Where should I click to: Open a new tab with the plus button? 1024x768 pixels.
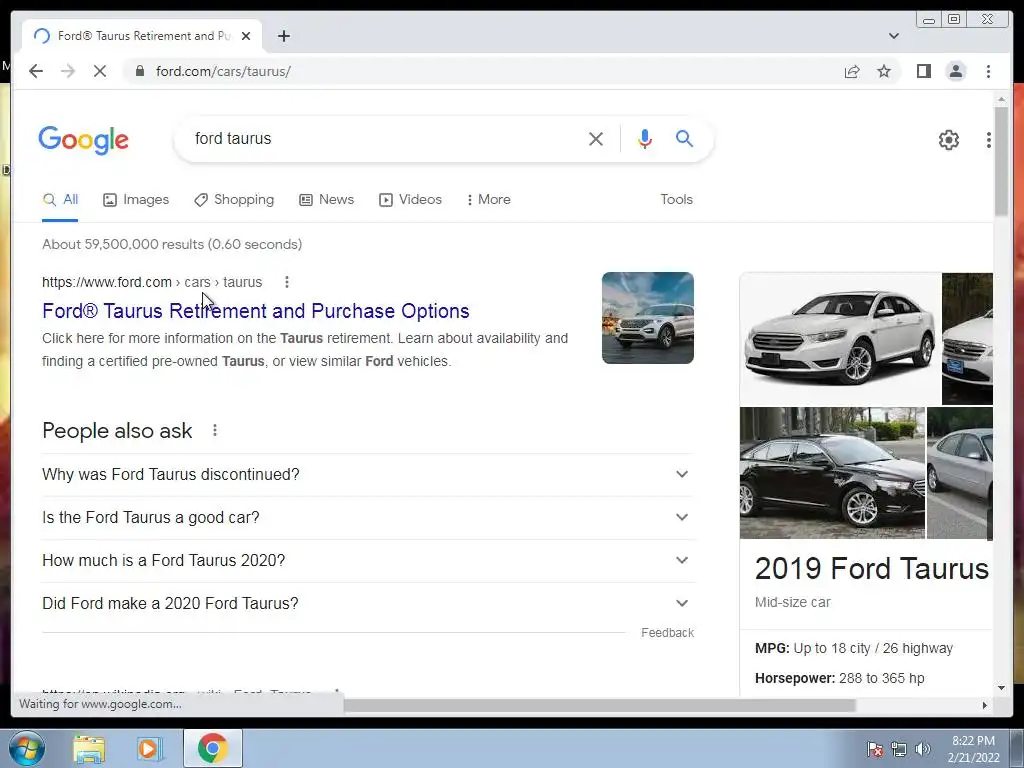coord(283,36)
